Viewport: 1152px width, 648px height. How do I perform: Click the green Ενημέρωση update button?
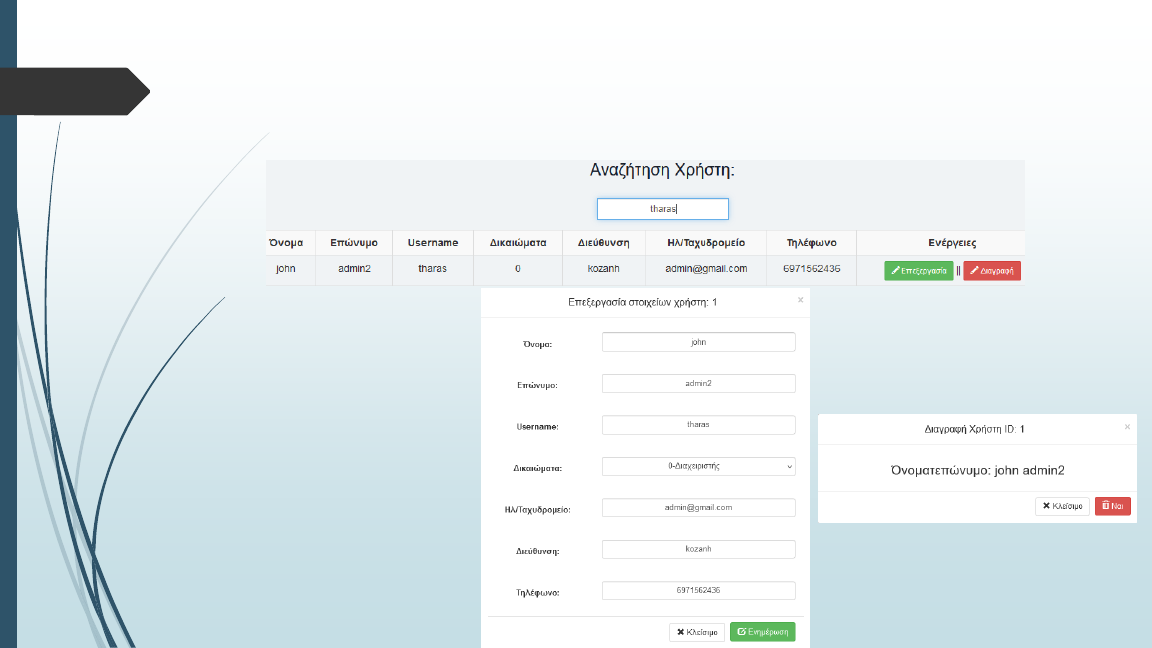point(762,632)
